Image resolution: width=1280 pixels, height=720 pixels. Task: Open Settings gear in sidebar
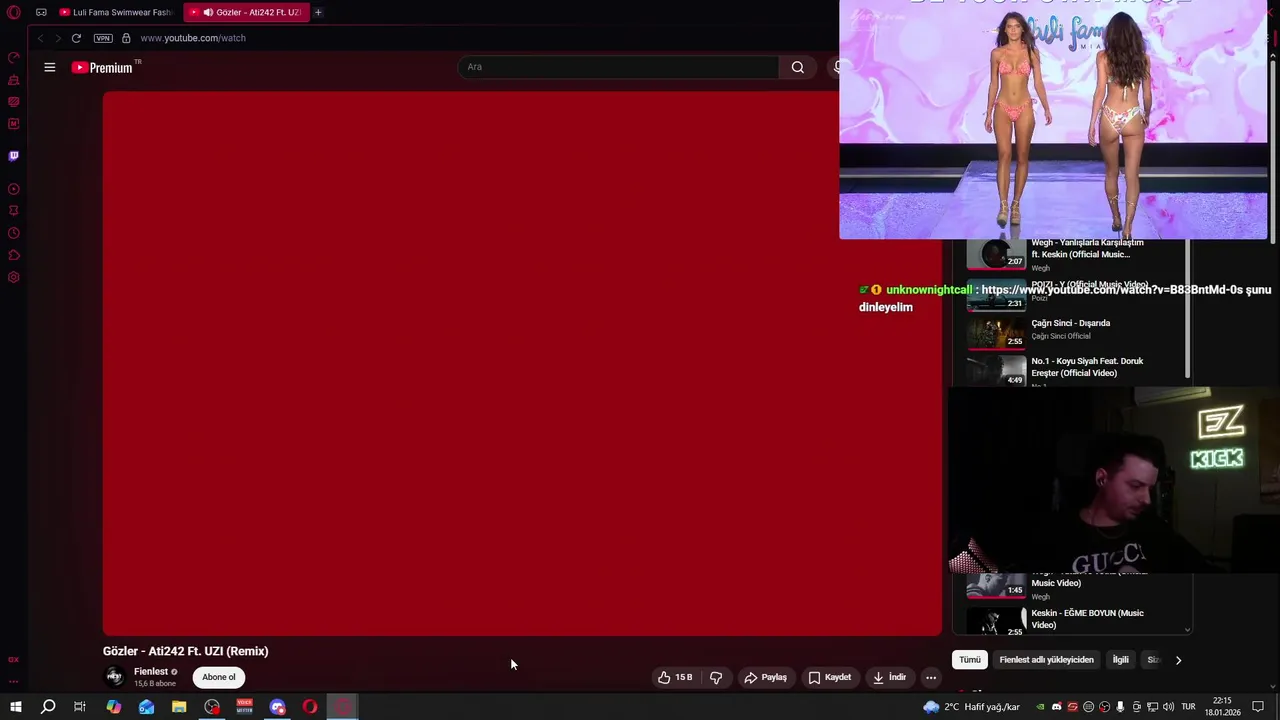tap(14, 277)
